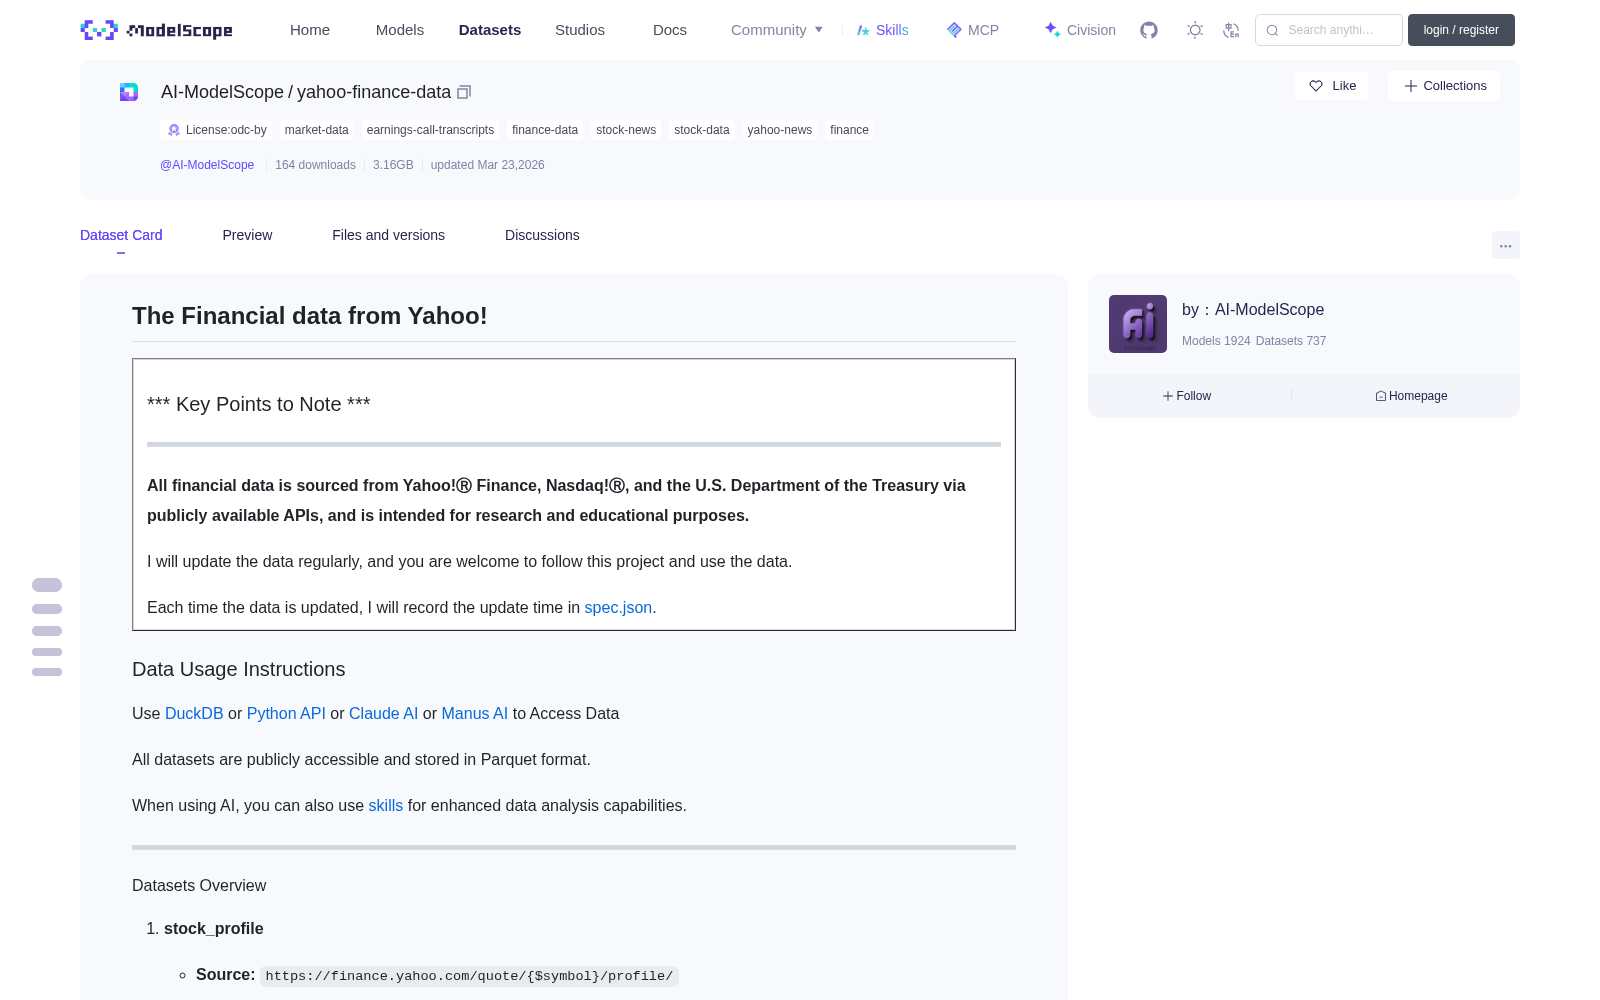The height and width of the screenshot is (1000, 1600).
Task: Click login / register button
Action: click(x=1461, y=30)
